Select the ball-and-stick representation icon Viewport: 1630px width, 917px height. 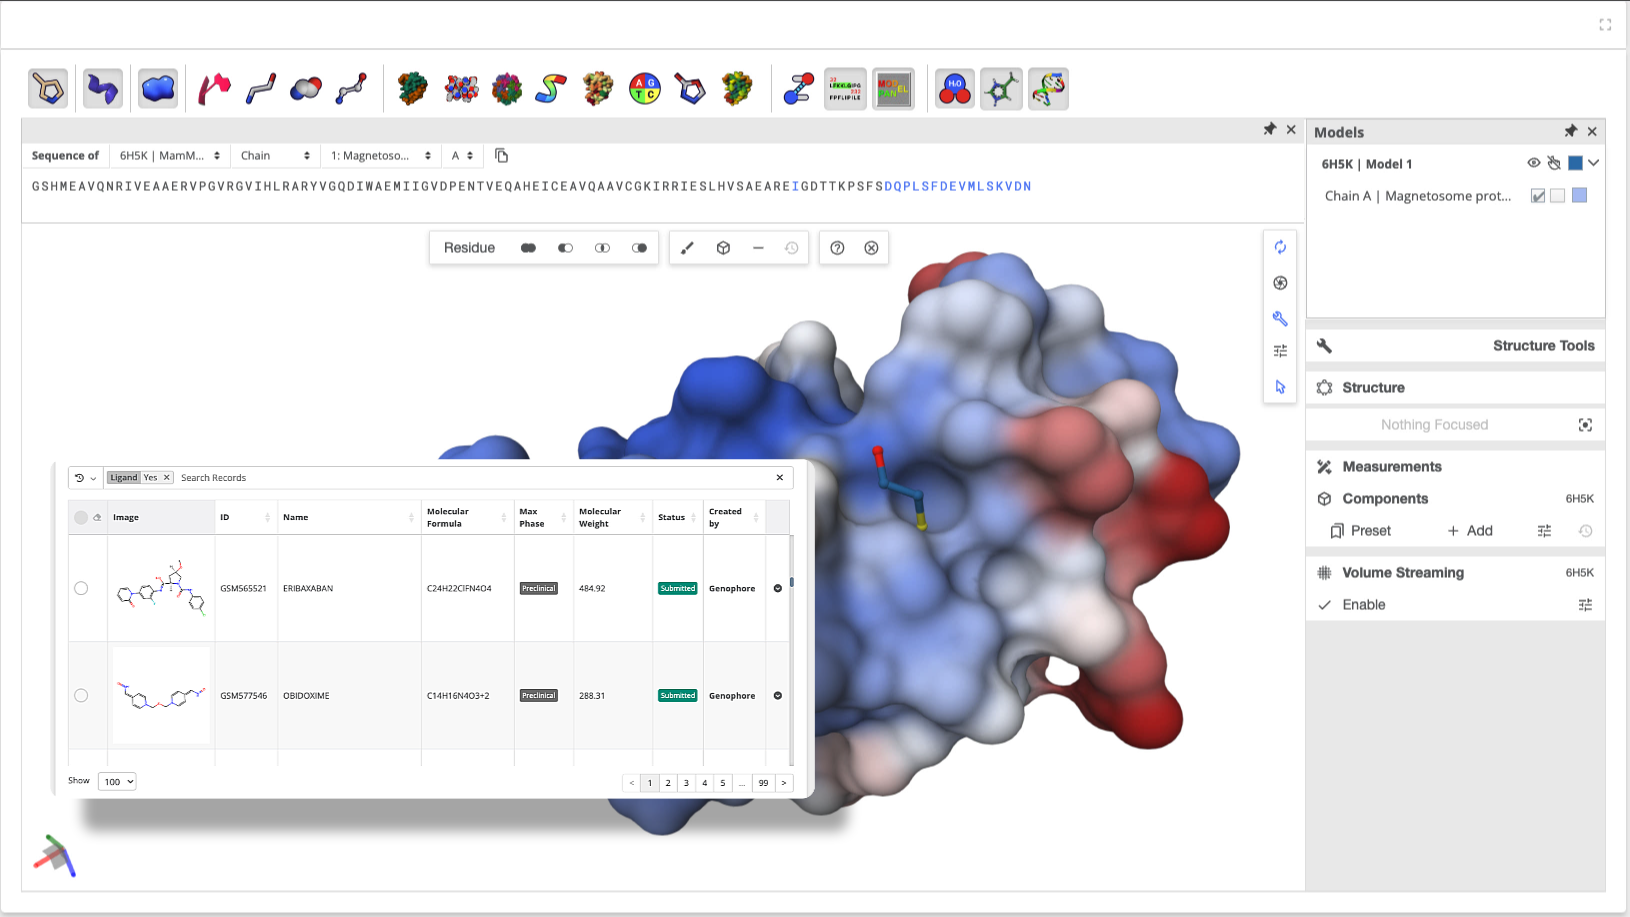coord(351,89)
